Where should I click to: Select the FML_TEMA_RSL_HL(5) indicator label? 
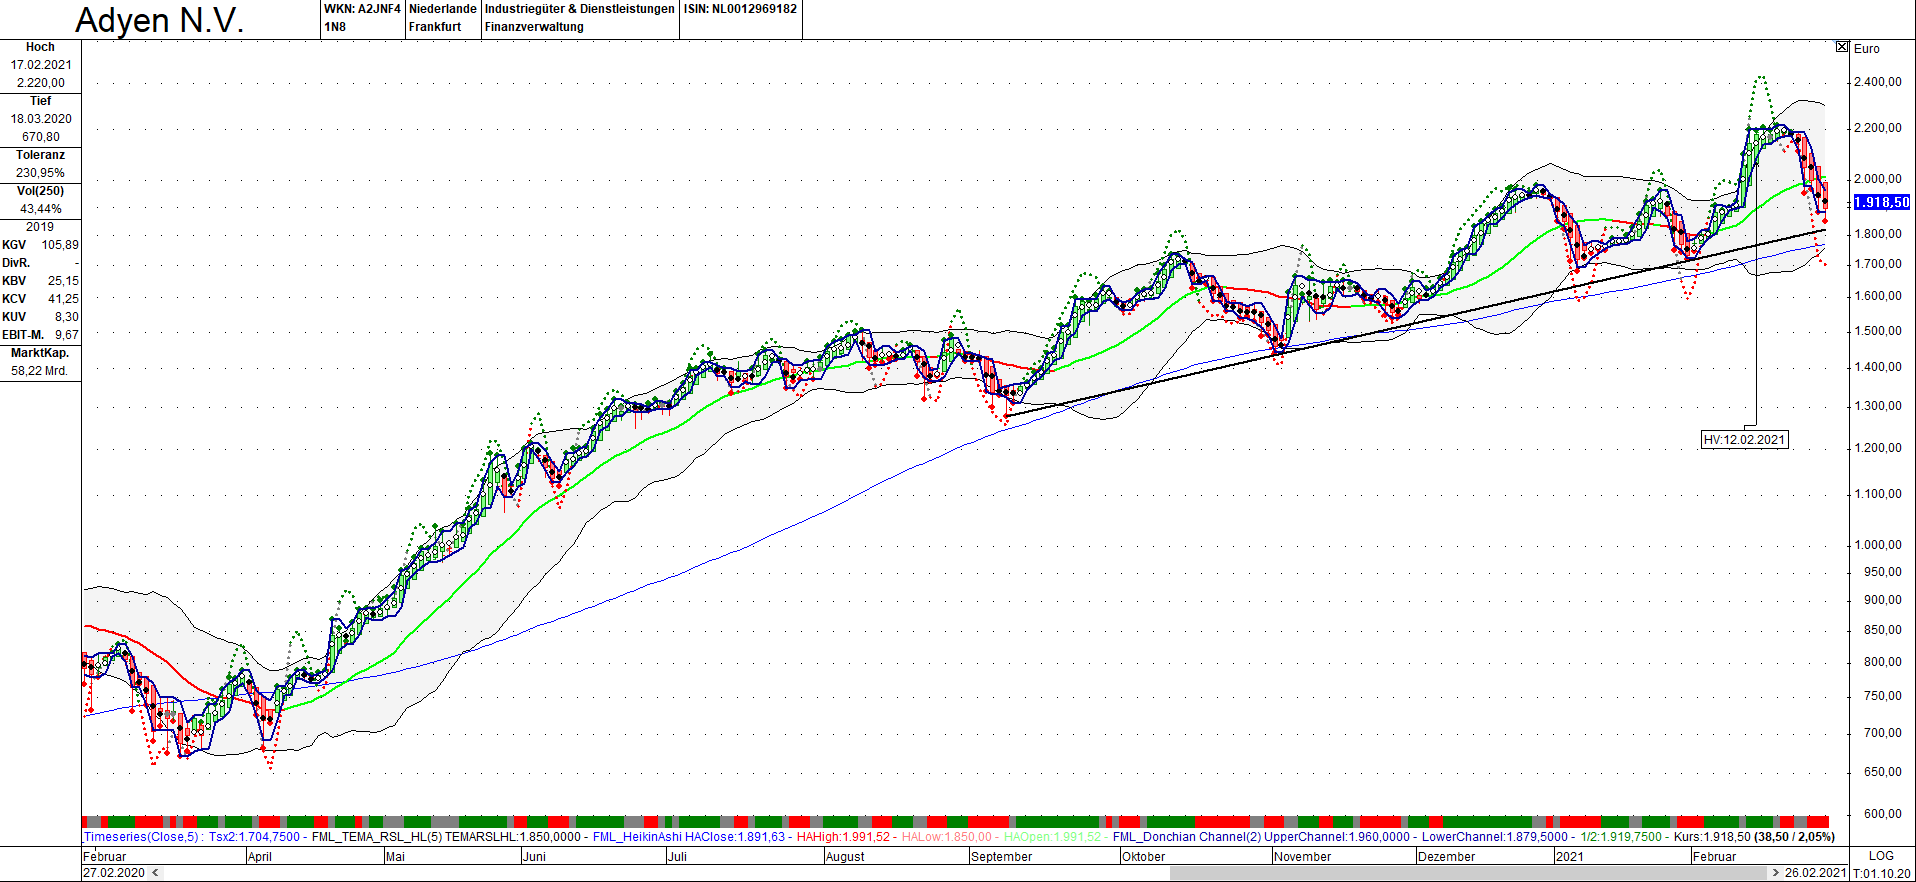(377, 837)
